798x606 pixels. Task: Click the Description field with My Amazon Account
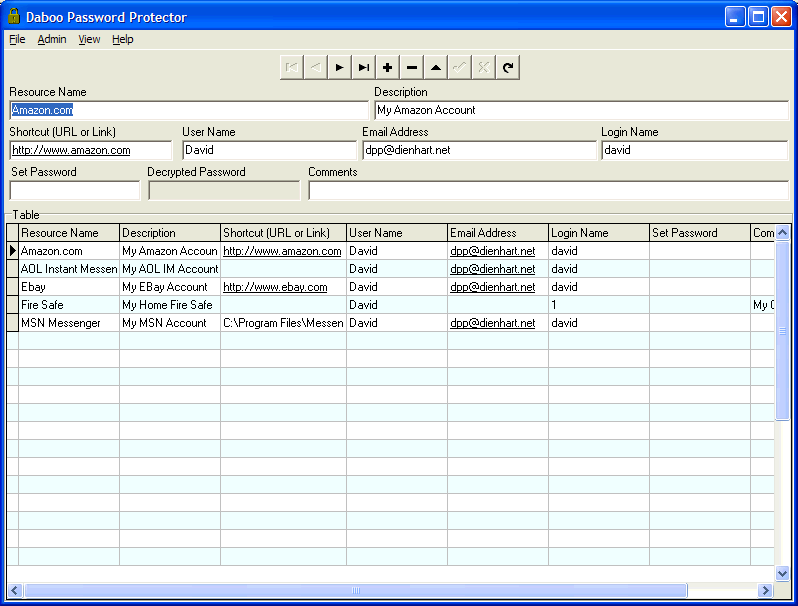pyautogui.click(x=581, y=110)
